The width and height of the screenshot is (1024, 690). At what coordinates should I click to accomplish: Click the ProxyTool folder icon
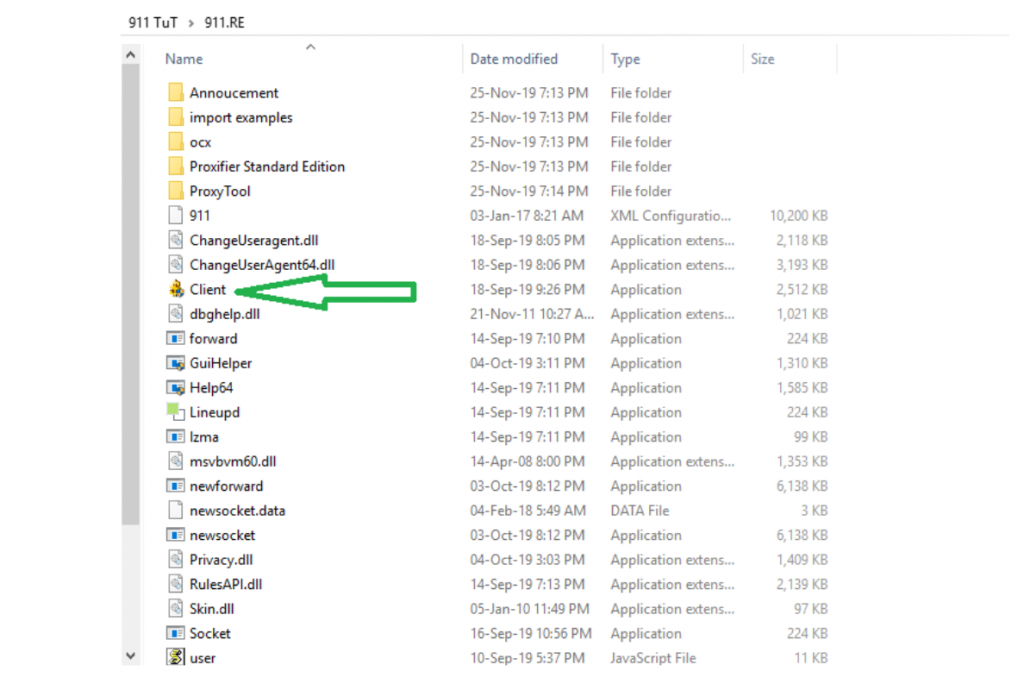(x=176, y=191)
